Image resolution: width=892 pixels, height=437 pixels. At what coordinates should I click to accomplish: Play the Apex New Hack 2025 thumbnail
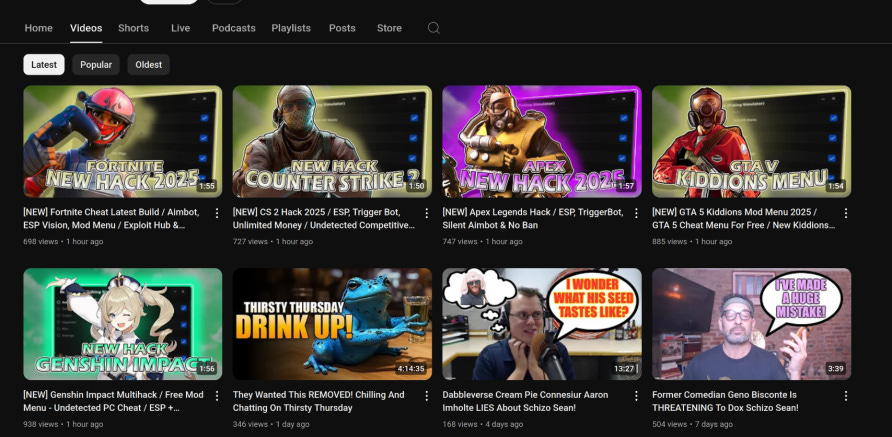click(542, 141)
